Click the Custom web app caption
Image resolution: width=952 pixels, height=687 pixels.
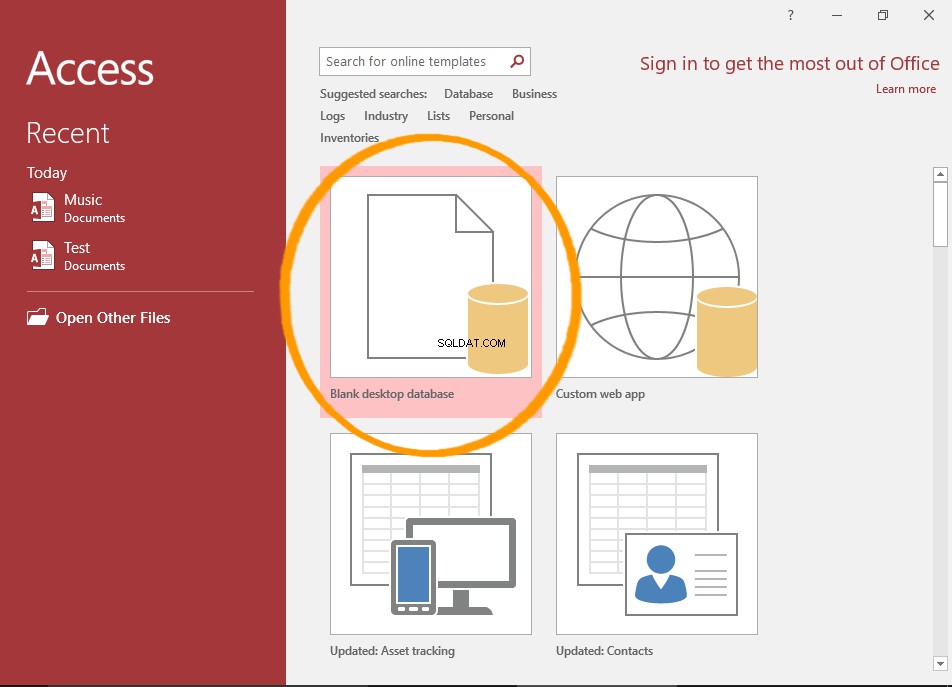[x=600, y=394]
